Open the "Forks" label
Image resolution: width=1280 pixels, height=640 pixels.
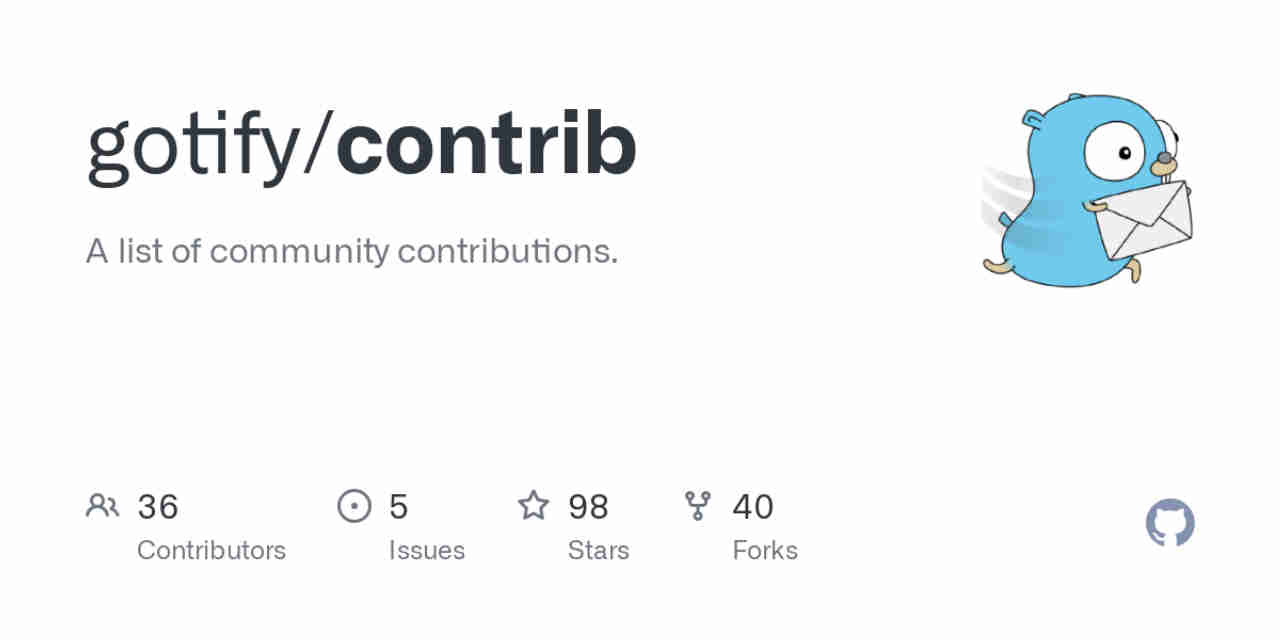[x=765, y=550]
